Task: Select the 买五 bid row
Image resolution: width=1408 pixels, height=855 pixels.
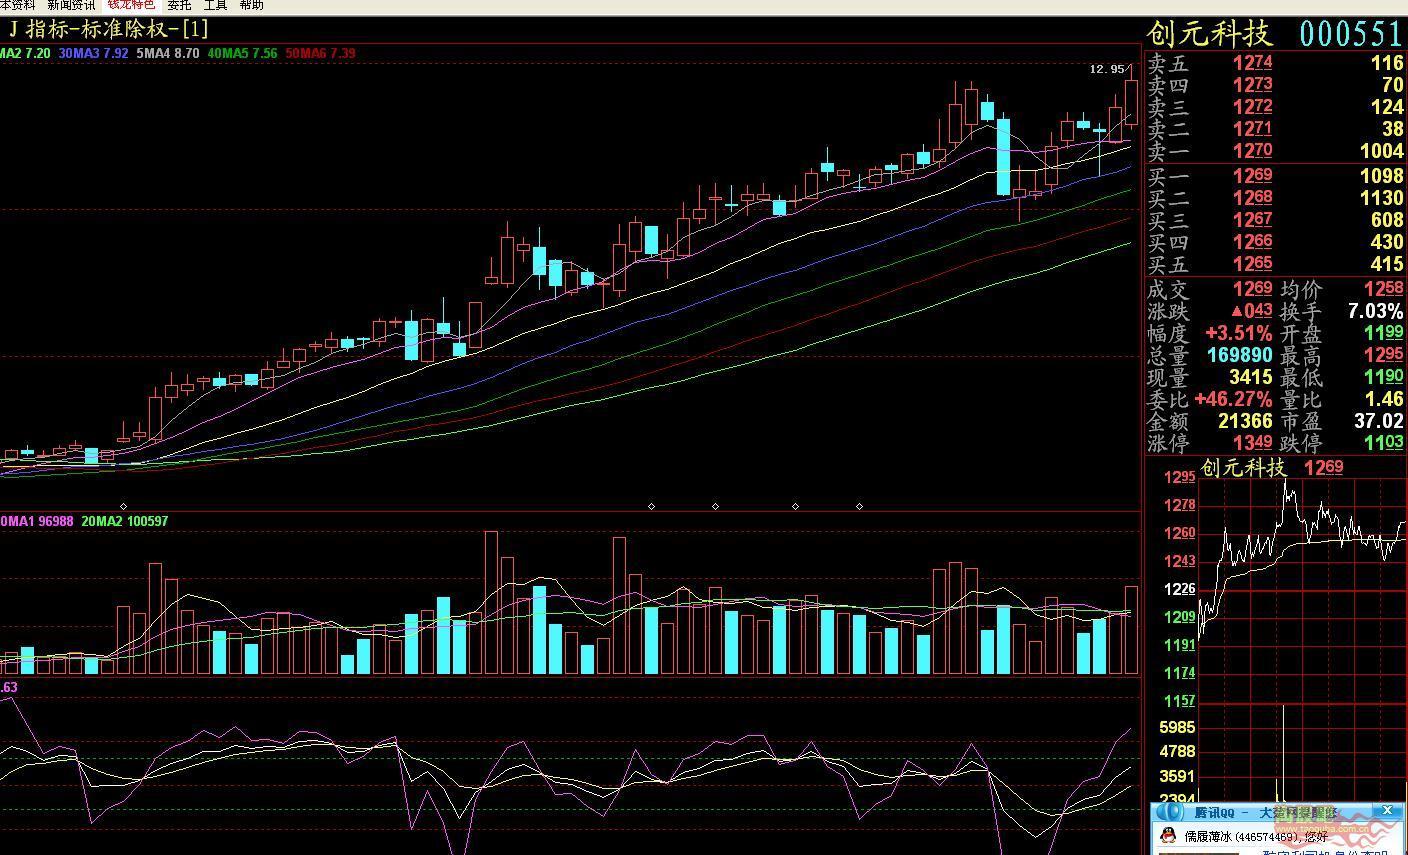Action: tap(1275, 265)
